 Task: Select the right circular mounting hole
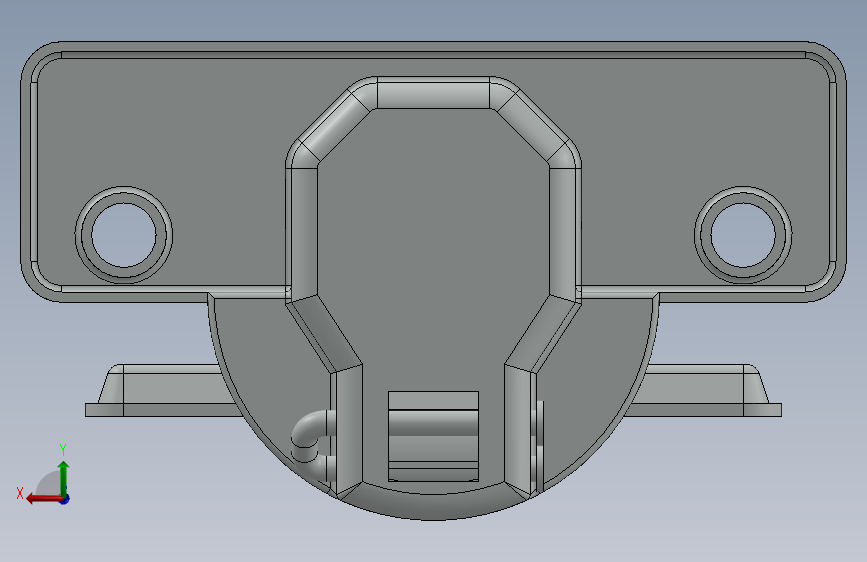pyautogui.click(x=743, y=235)
